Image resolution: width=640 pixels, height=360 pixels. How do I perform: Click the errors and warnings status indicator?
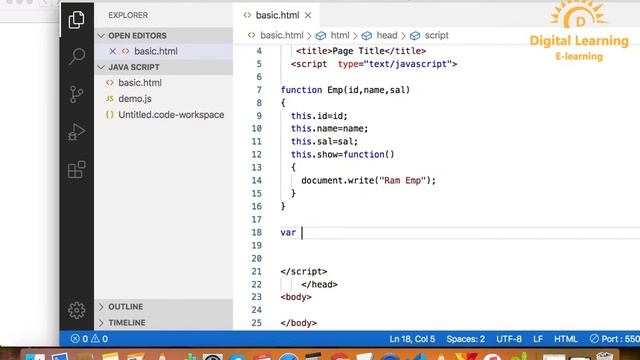[89, 339]
